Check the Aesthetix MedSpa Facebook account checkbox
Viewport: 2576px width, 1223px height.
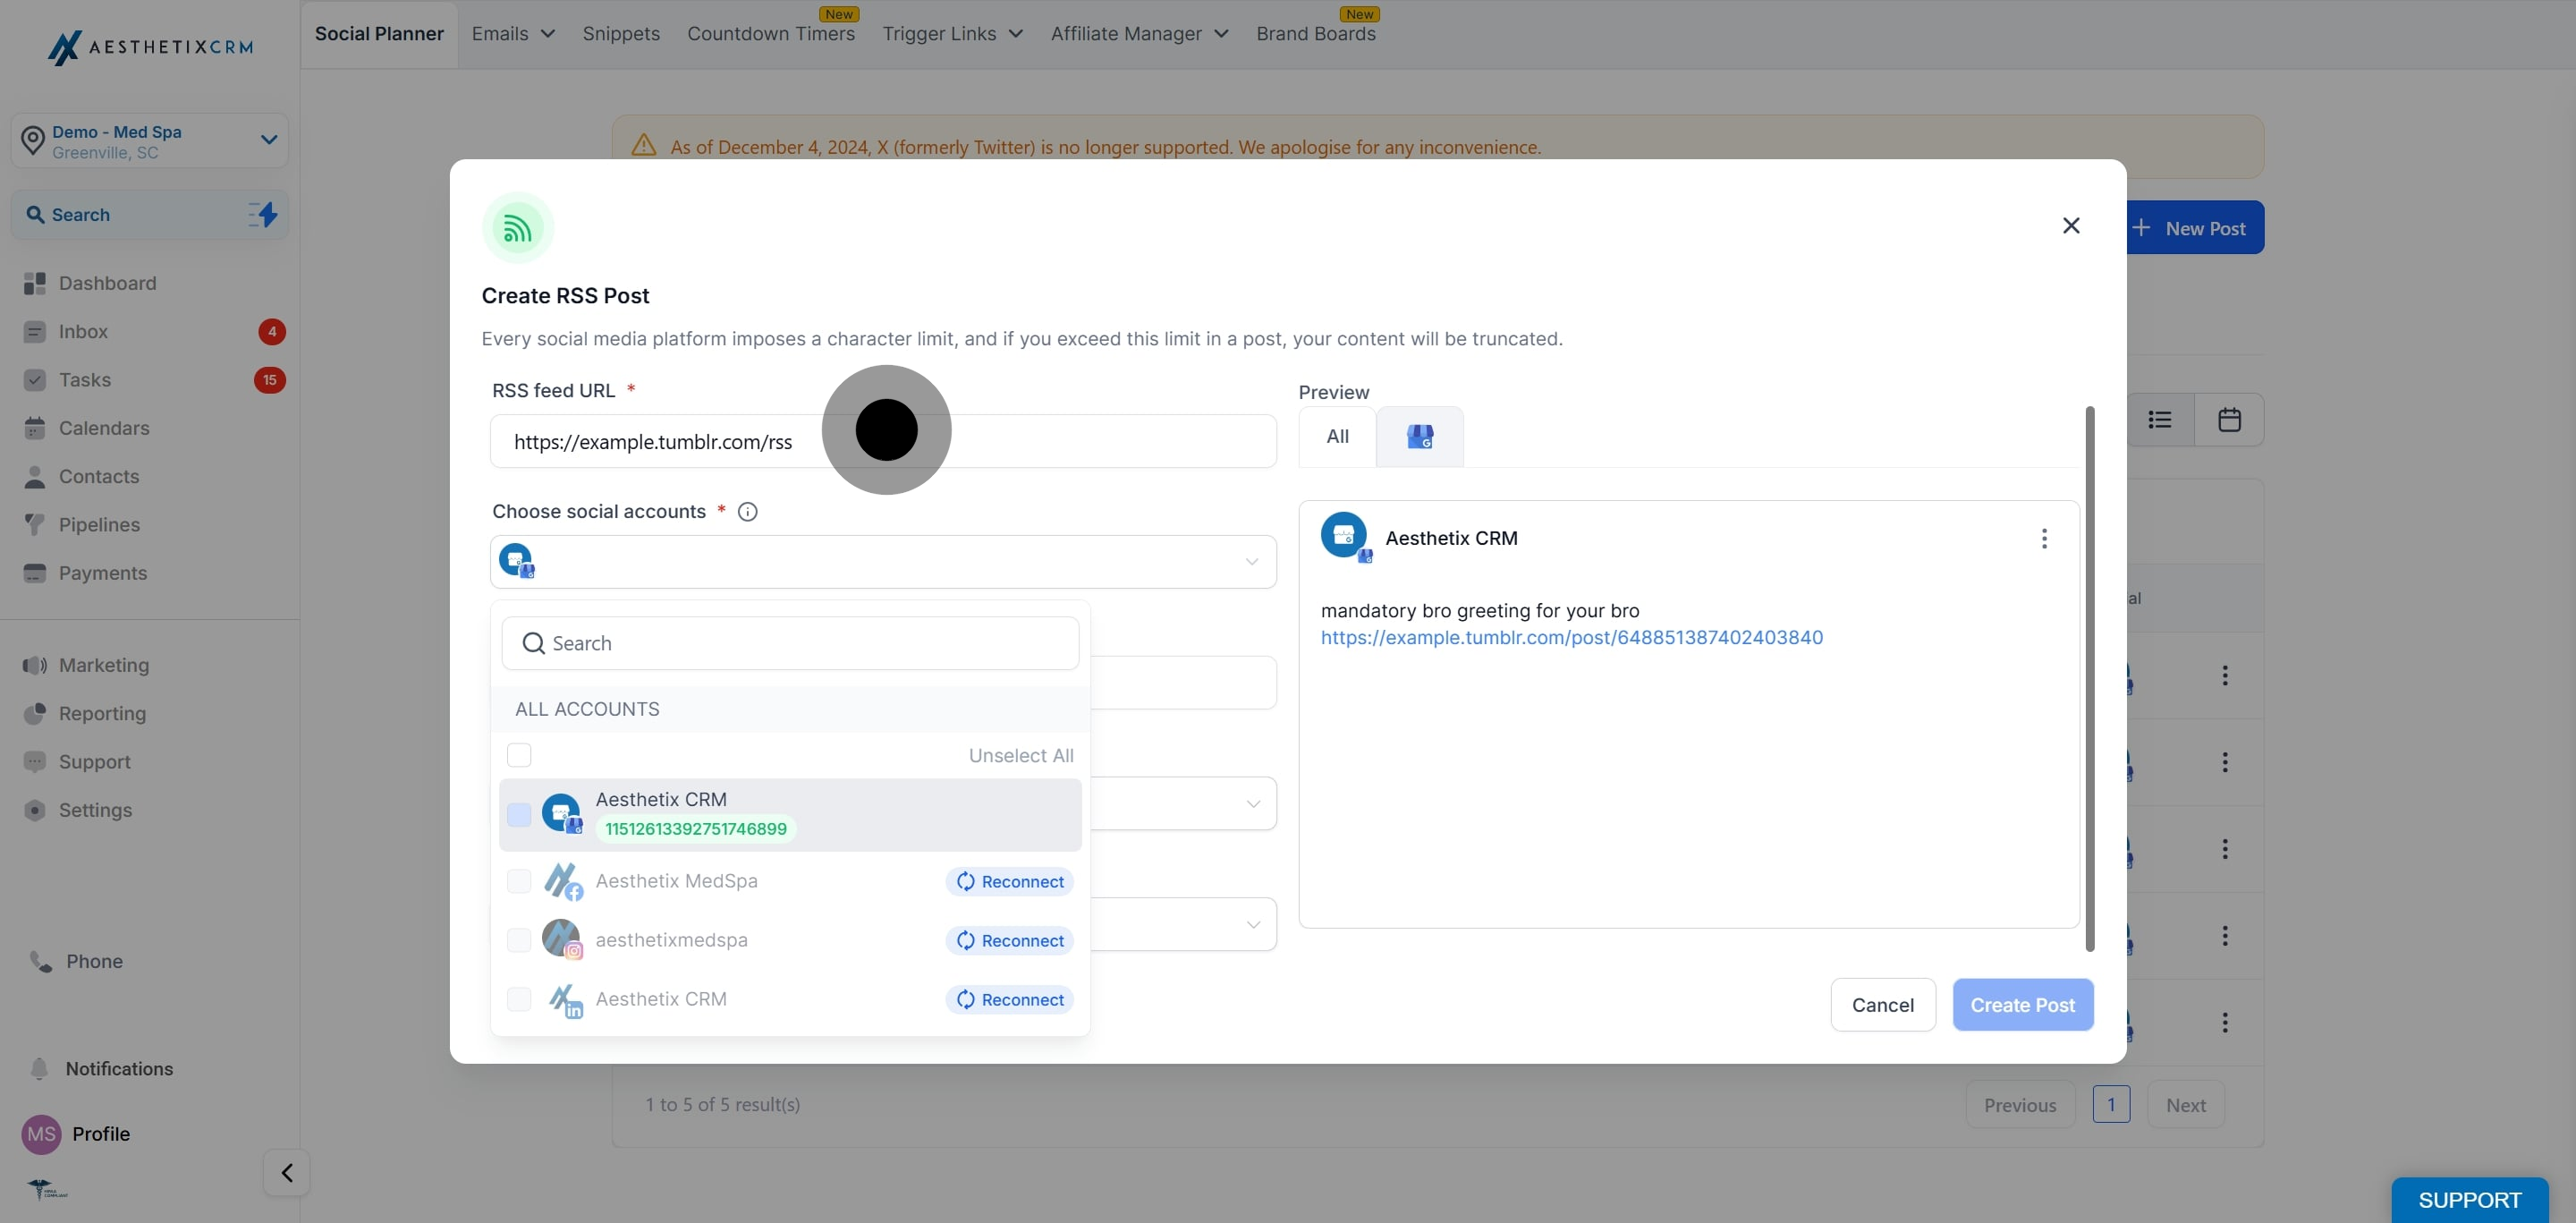(519, 881)
